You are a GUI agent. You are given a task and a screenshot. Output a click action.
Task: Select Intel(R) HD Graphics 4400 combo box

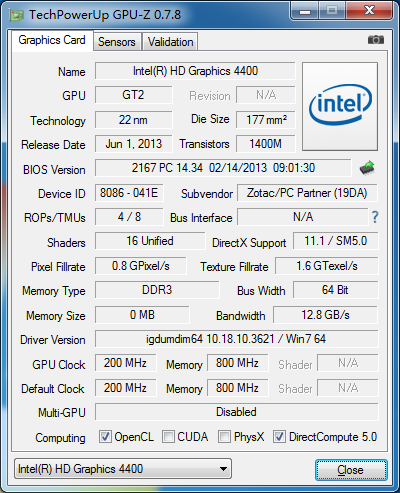point(123,469)
